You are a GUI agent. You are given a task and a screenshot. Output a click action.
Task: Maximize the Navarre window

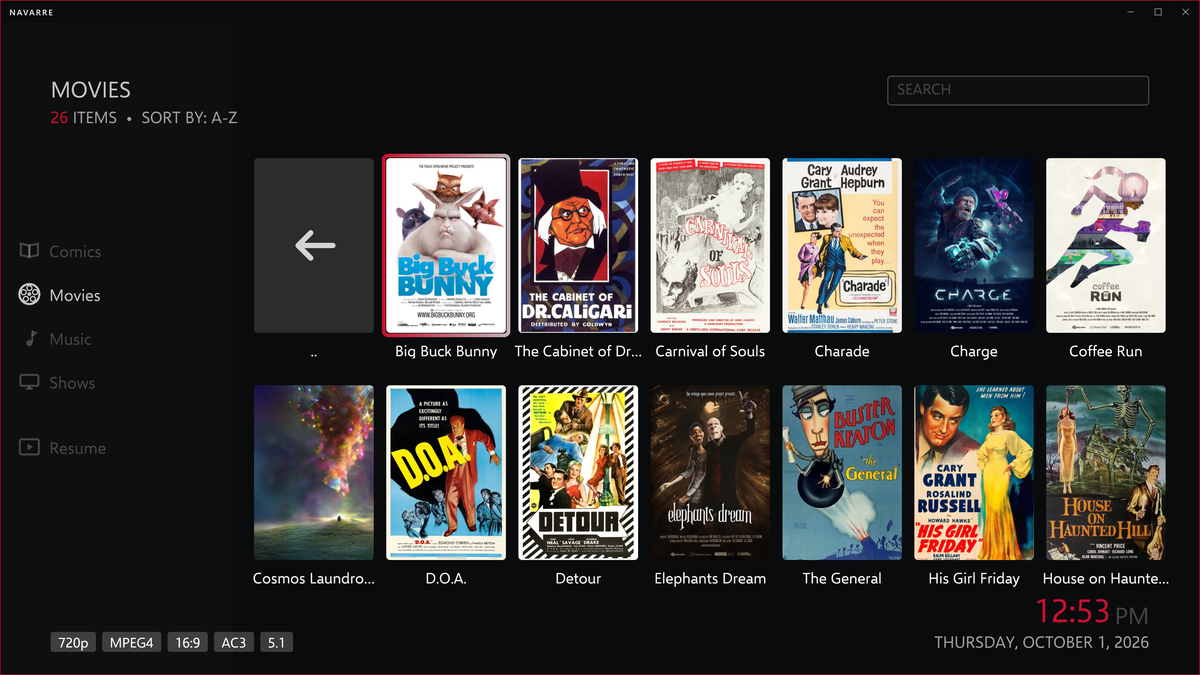pos(1158,12)
